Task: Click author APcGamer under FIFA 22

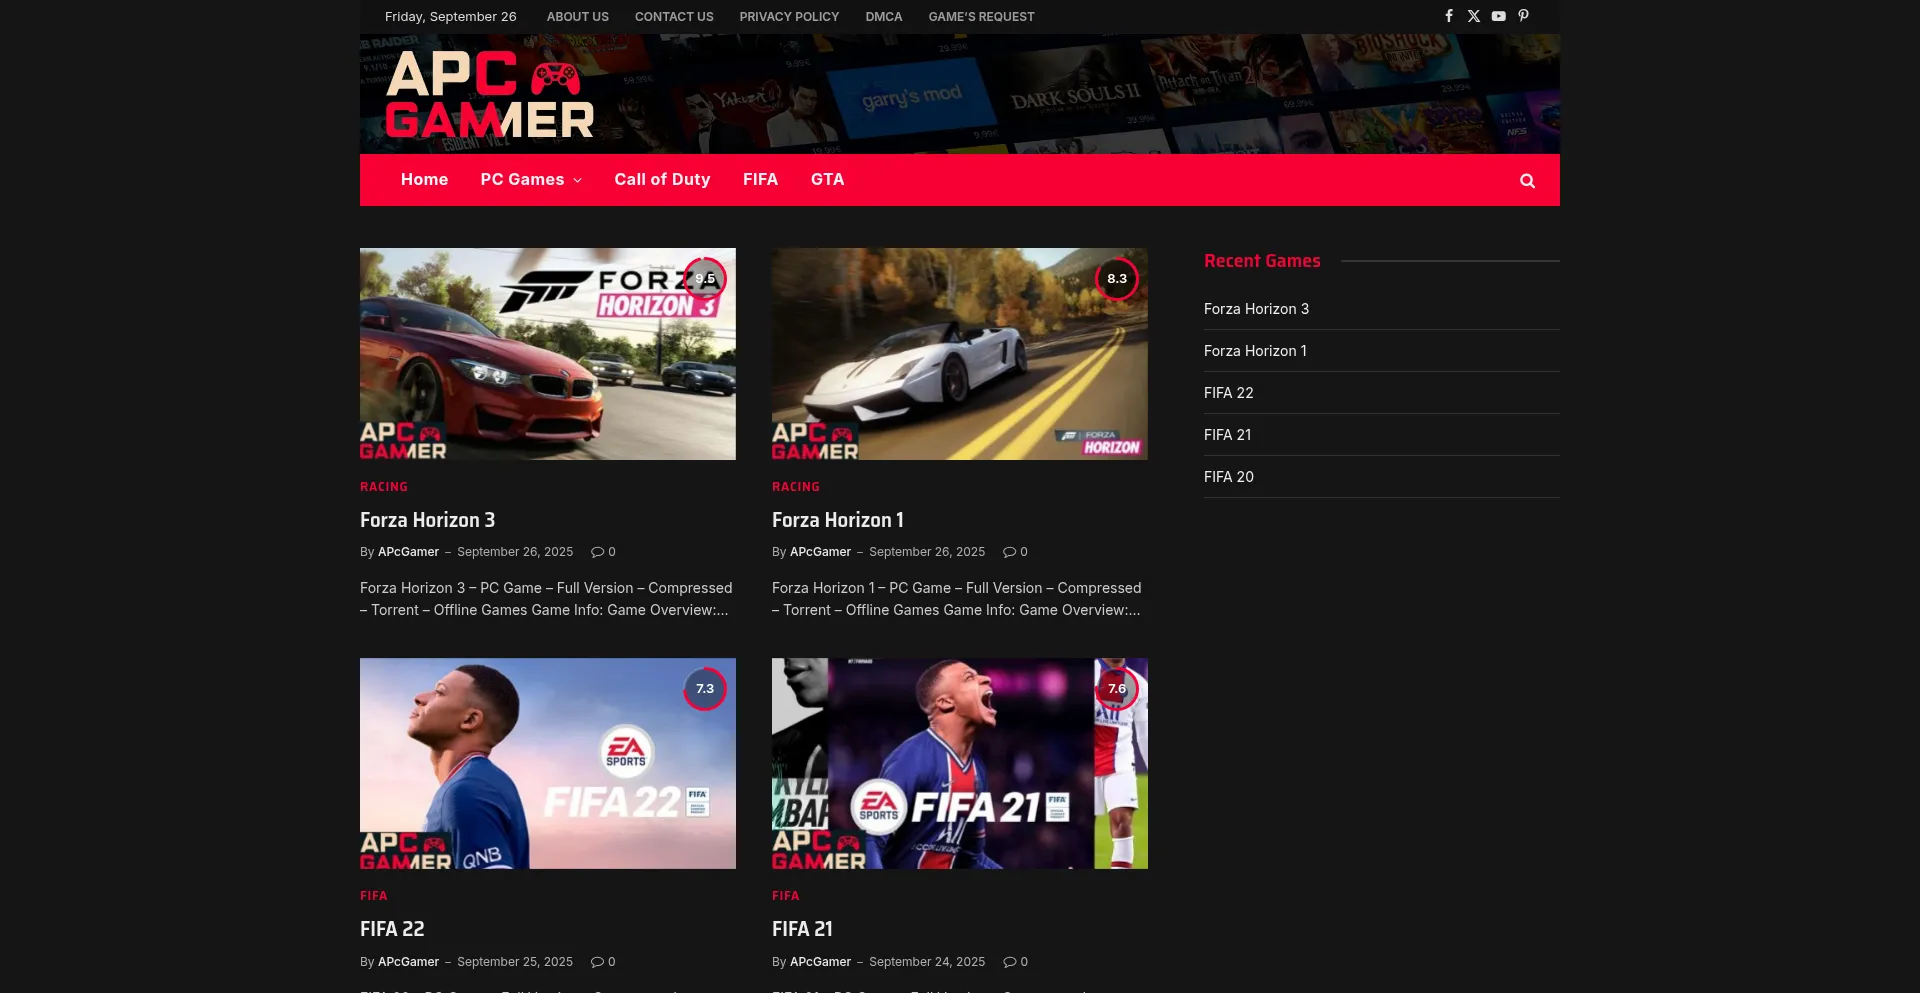Action: [408, 962]
